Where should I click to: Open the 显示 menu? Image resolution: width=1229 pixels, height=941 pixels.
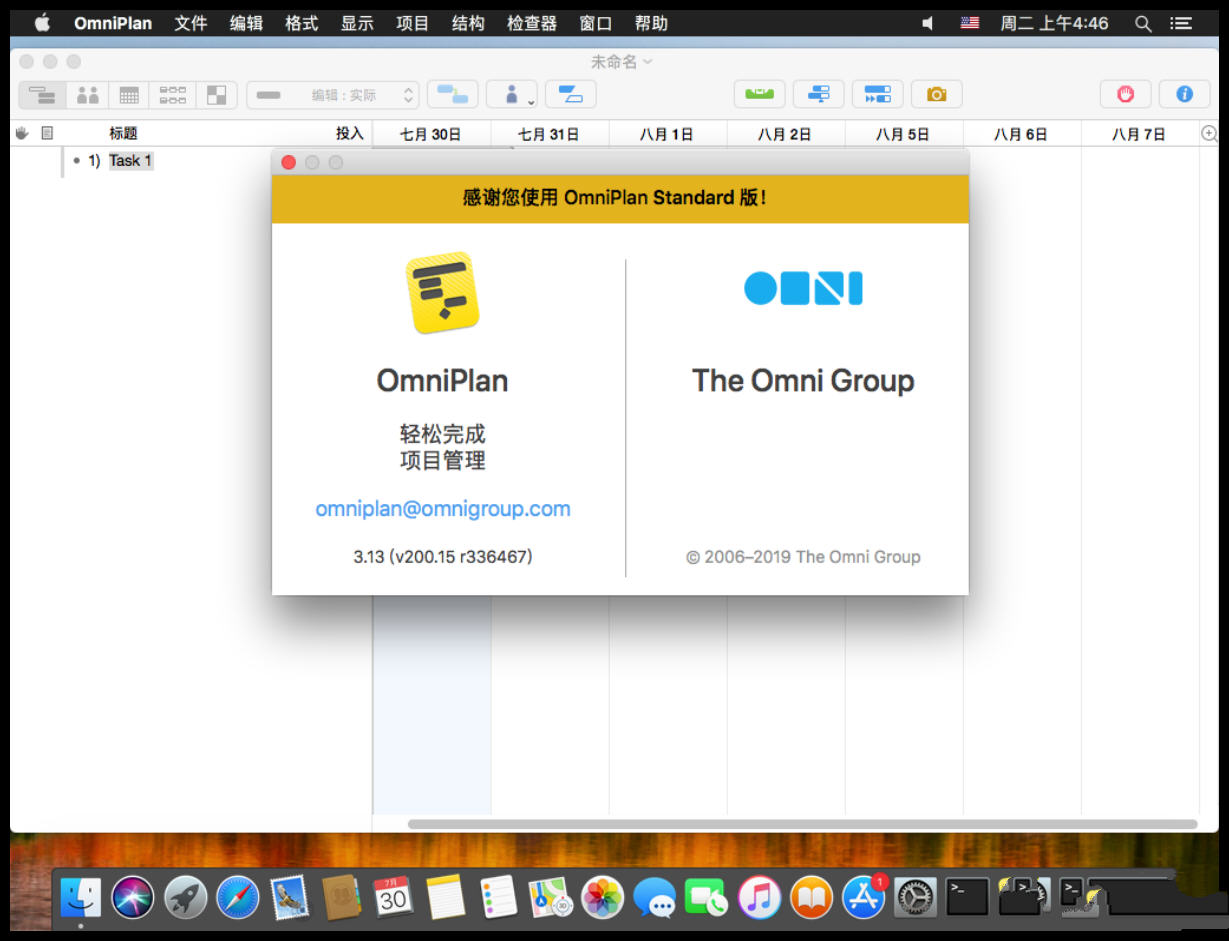[357, 23]
